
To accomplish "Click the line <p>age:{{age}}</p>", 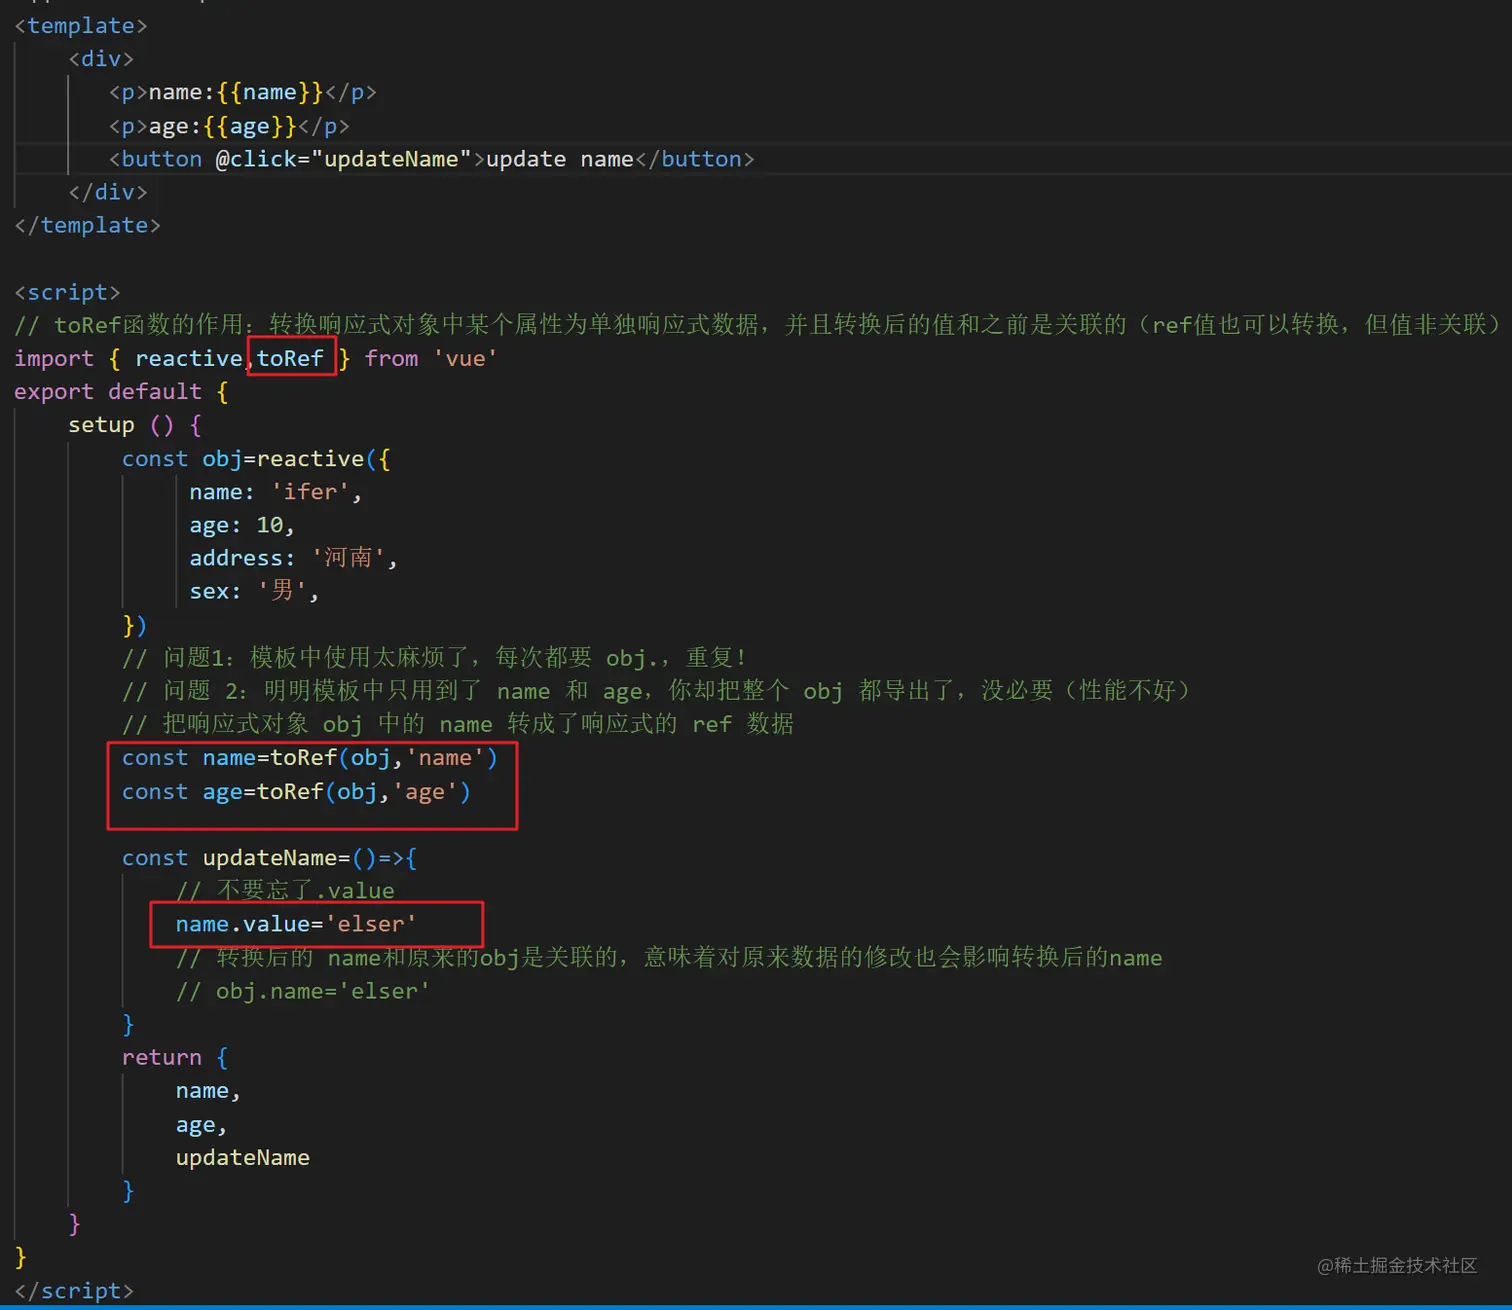I will click(x=229, y=126).
